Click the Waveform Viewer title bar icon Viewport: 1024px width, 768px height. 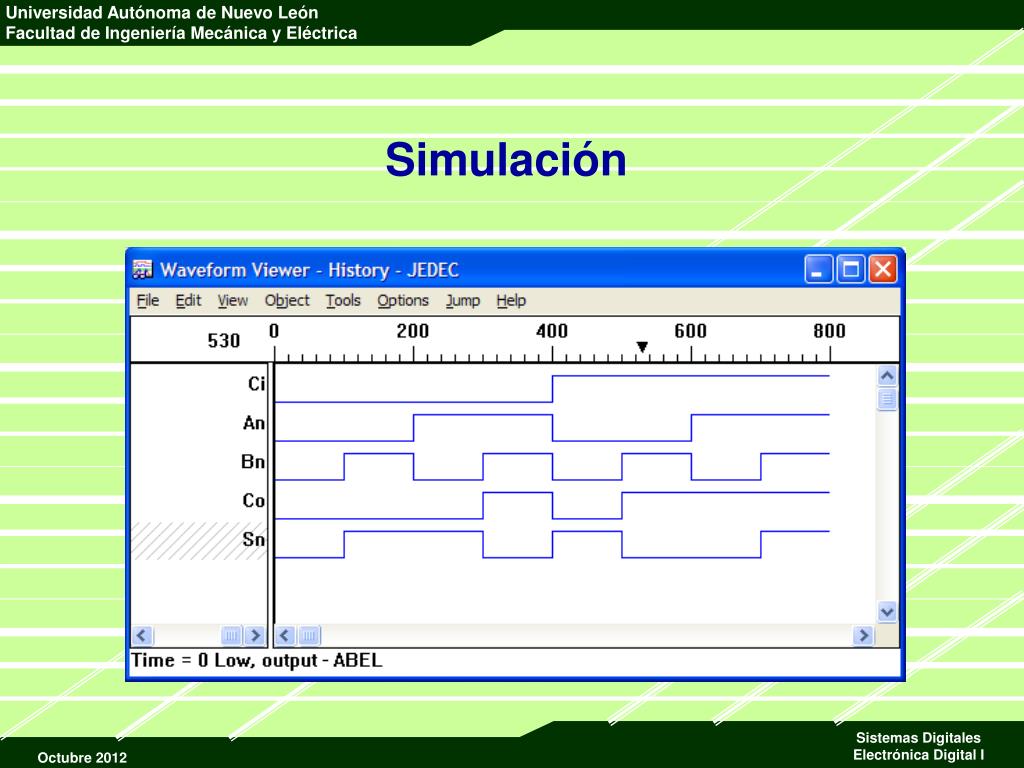142,269
